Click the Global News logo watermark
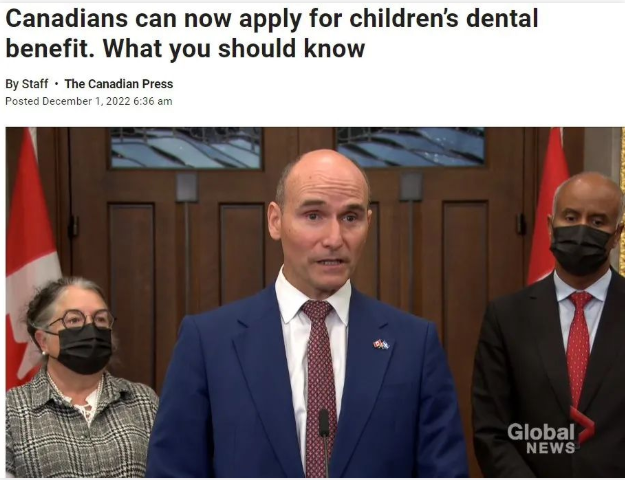This screenshot has width=625, height=480. 551,431
